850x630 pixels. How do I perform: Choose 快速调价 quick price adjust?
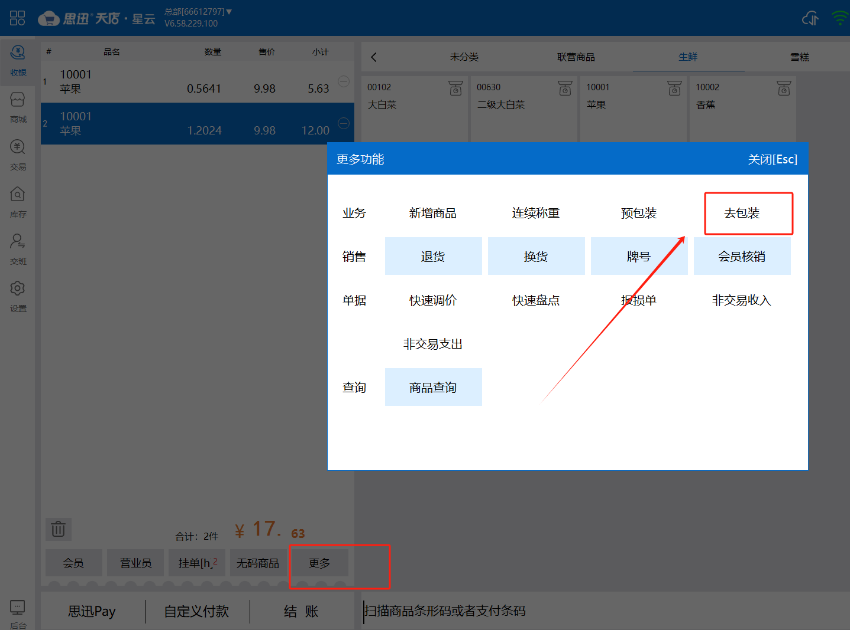(x=433, y=300)
